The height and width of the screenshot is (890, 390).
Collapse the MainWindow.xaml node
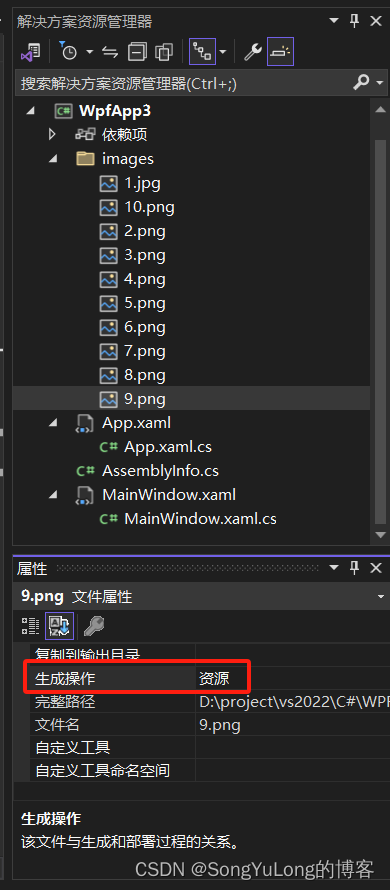click(53, 495)
